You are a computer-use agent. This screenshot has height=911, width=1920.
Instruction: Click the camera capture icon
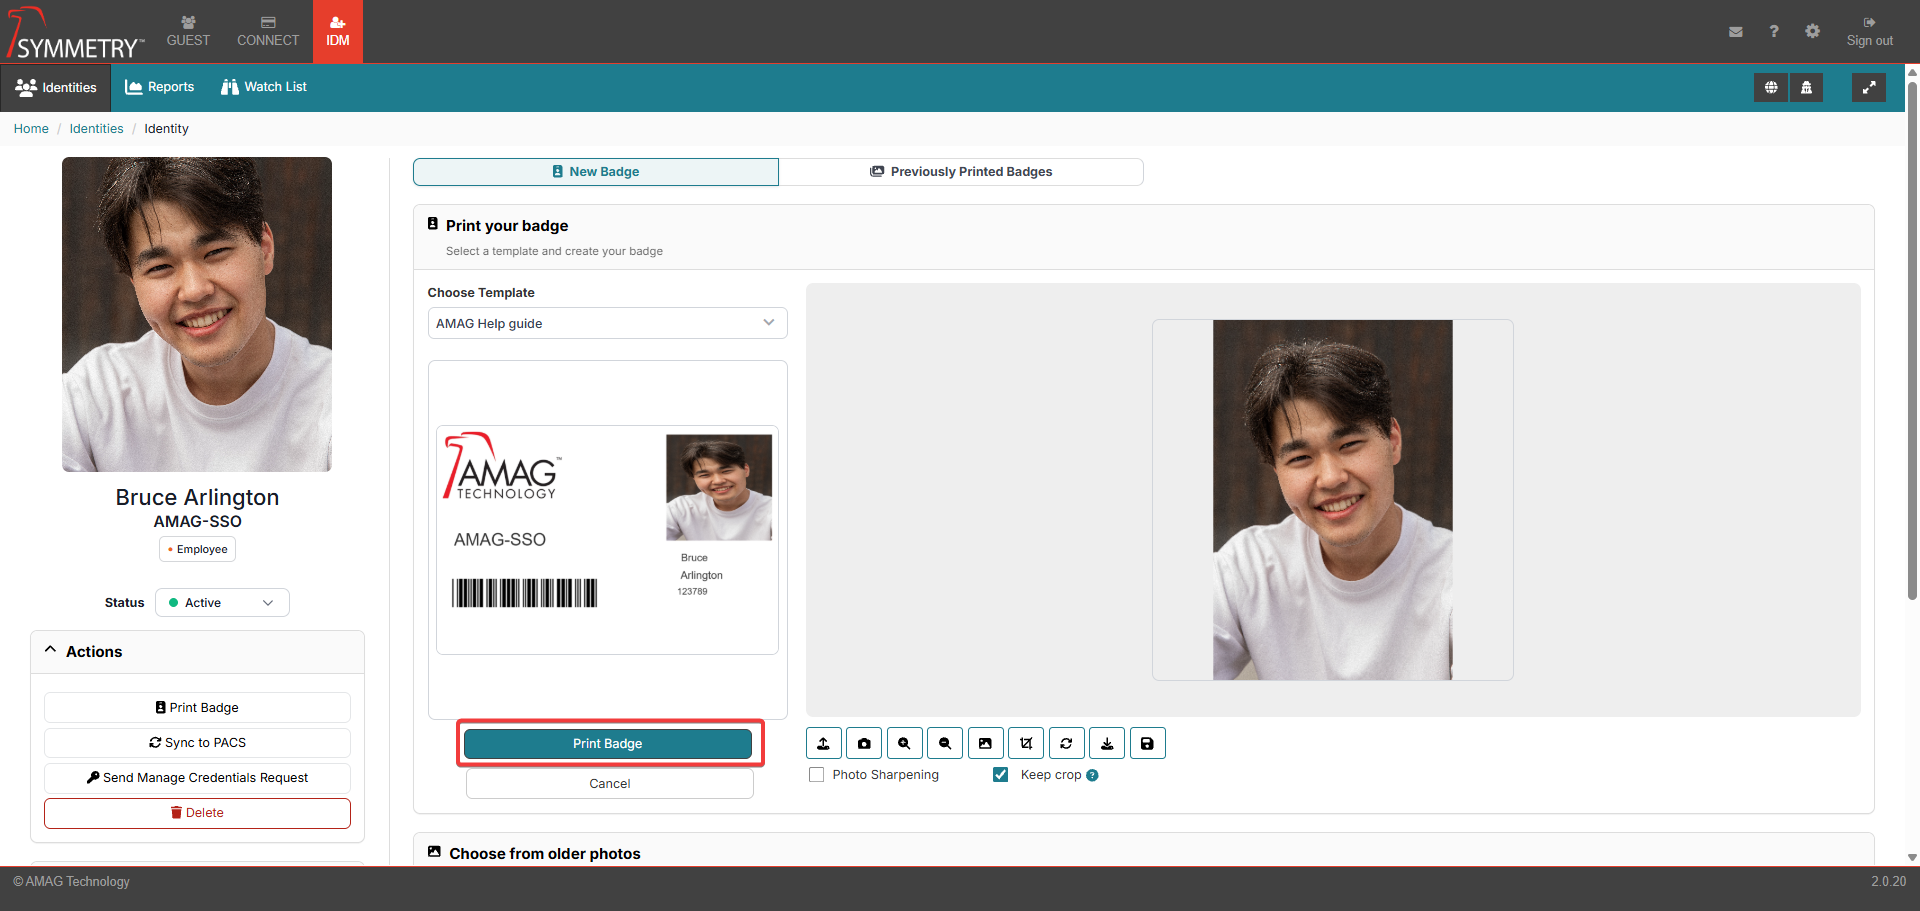coord(864,743)
